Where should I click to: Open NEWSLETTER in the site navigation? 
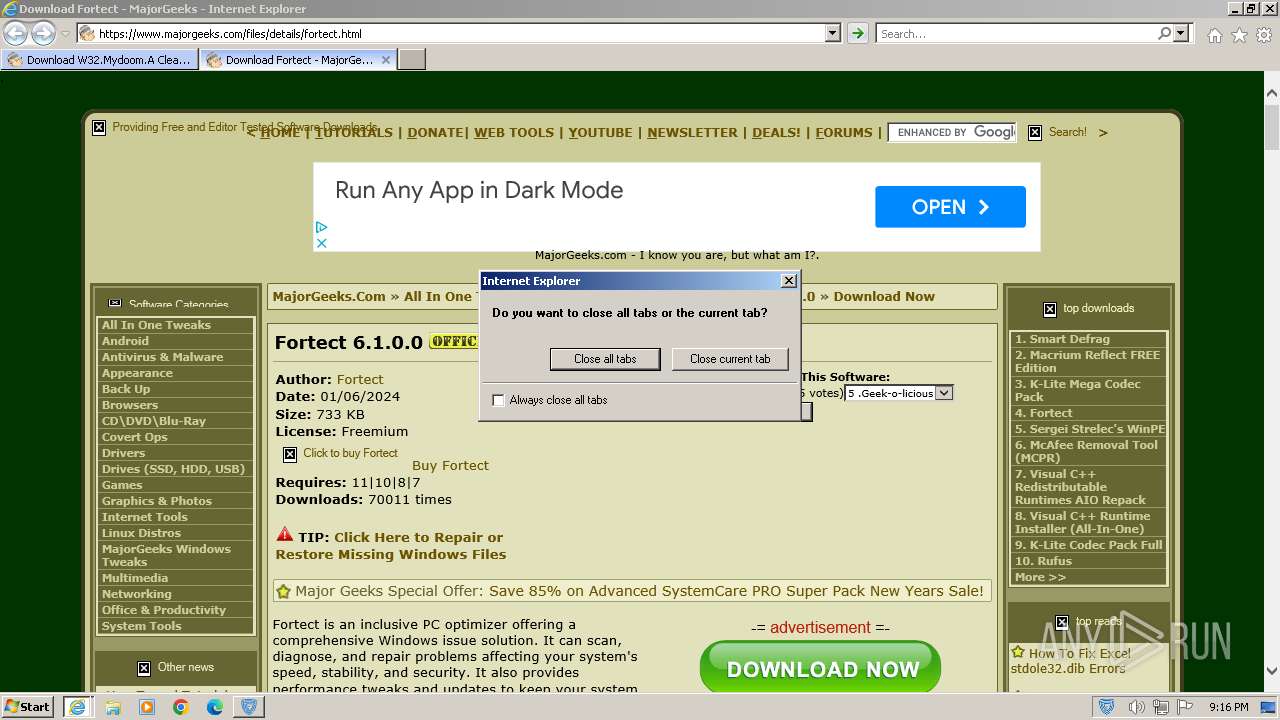click(x=692, y=132)
